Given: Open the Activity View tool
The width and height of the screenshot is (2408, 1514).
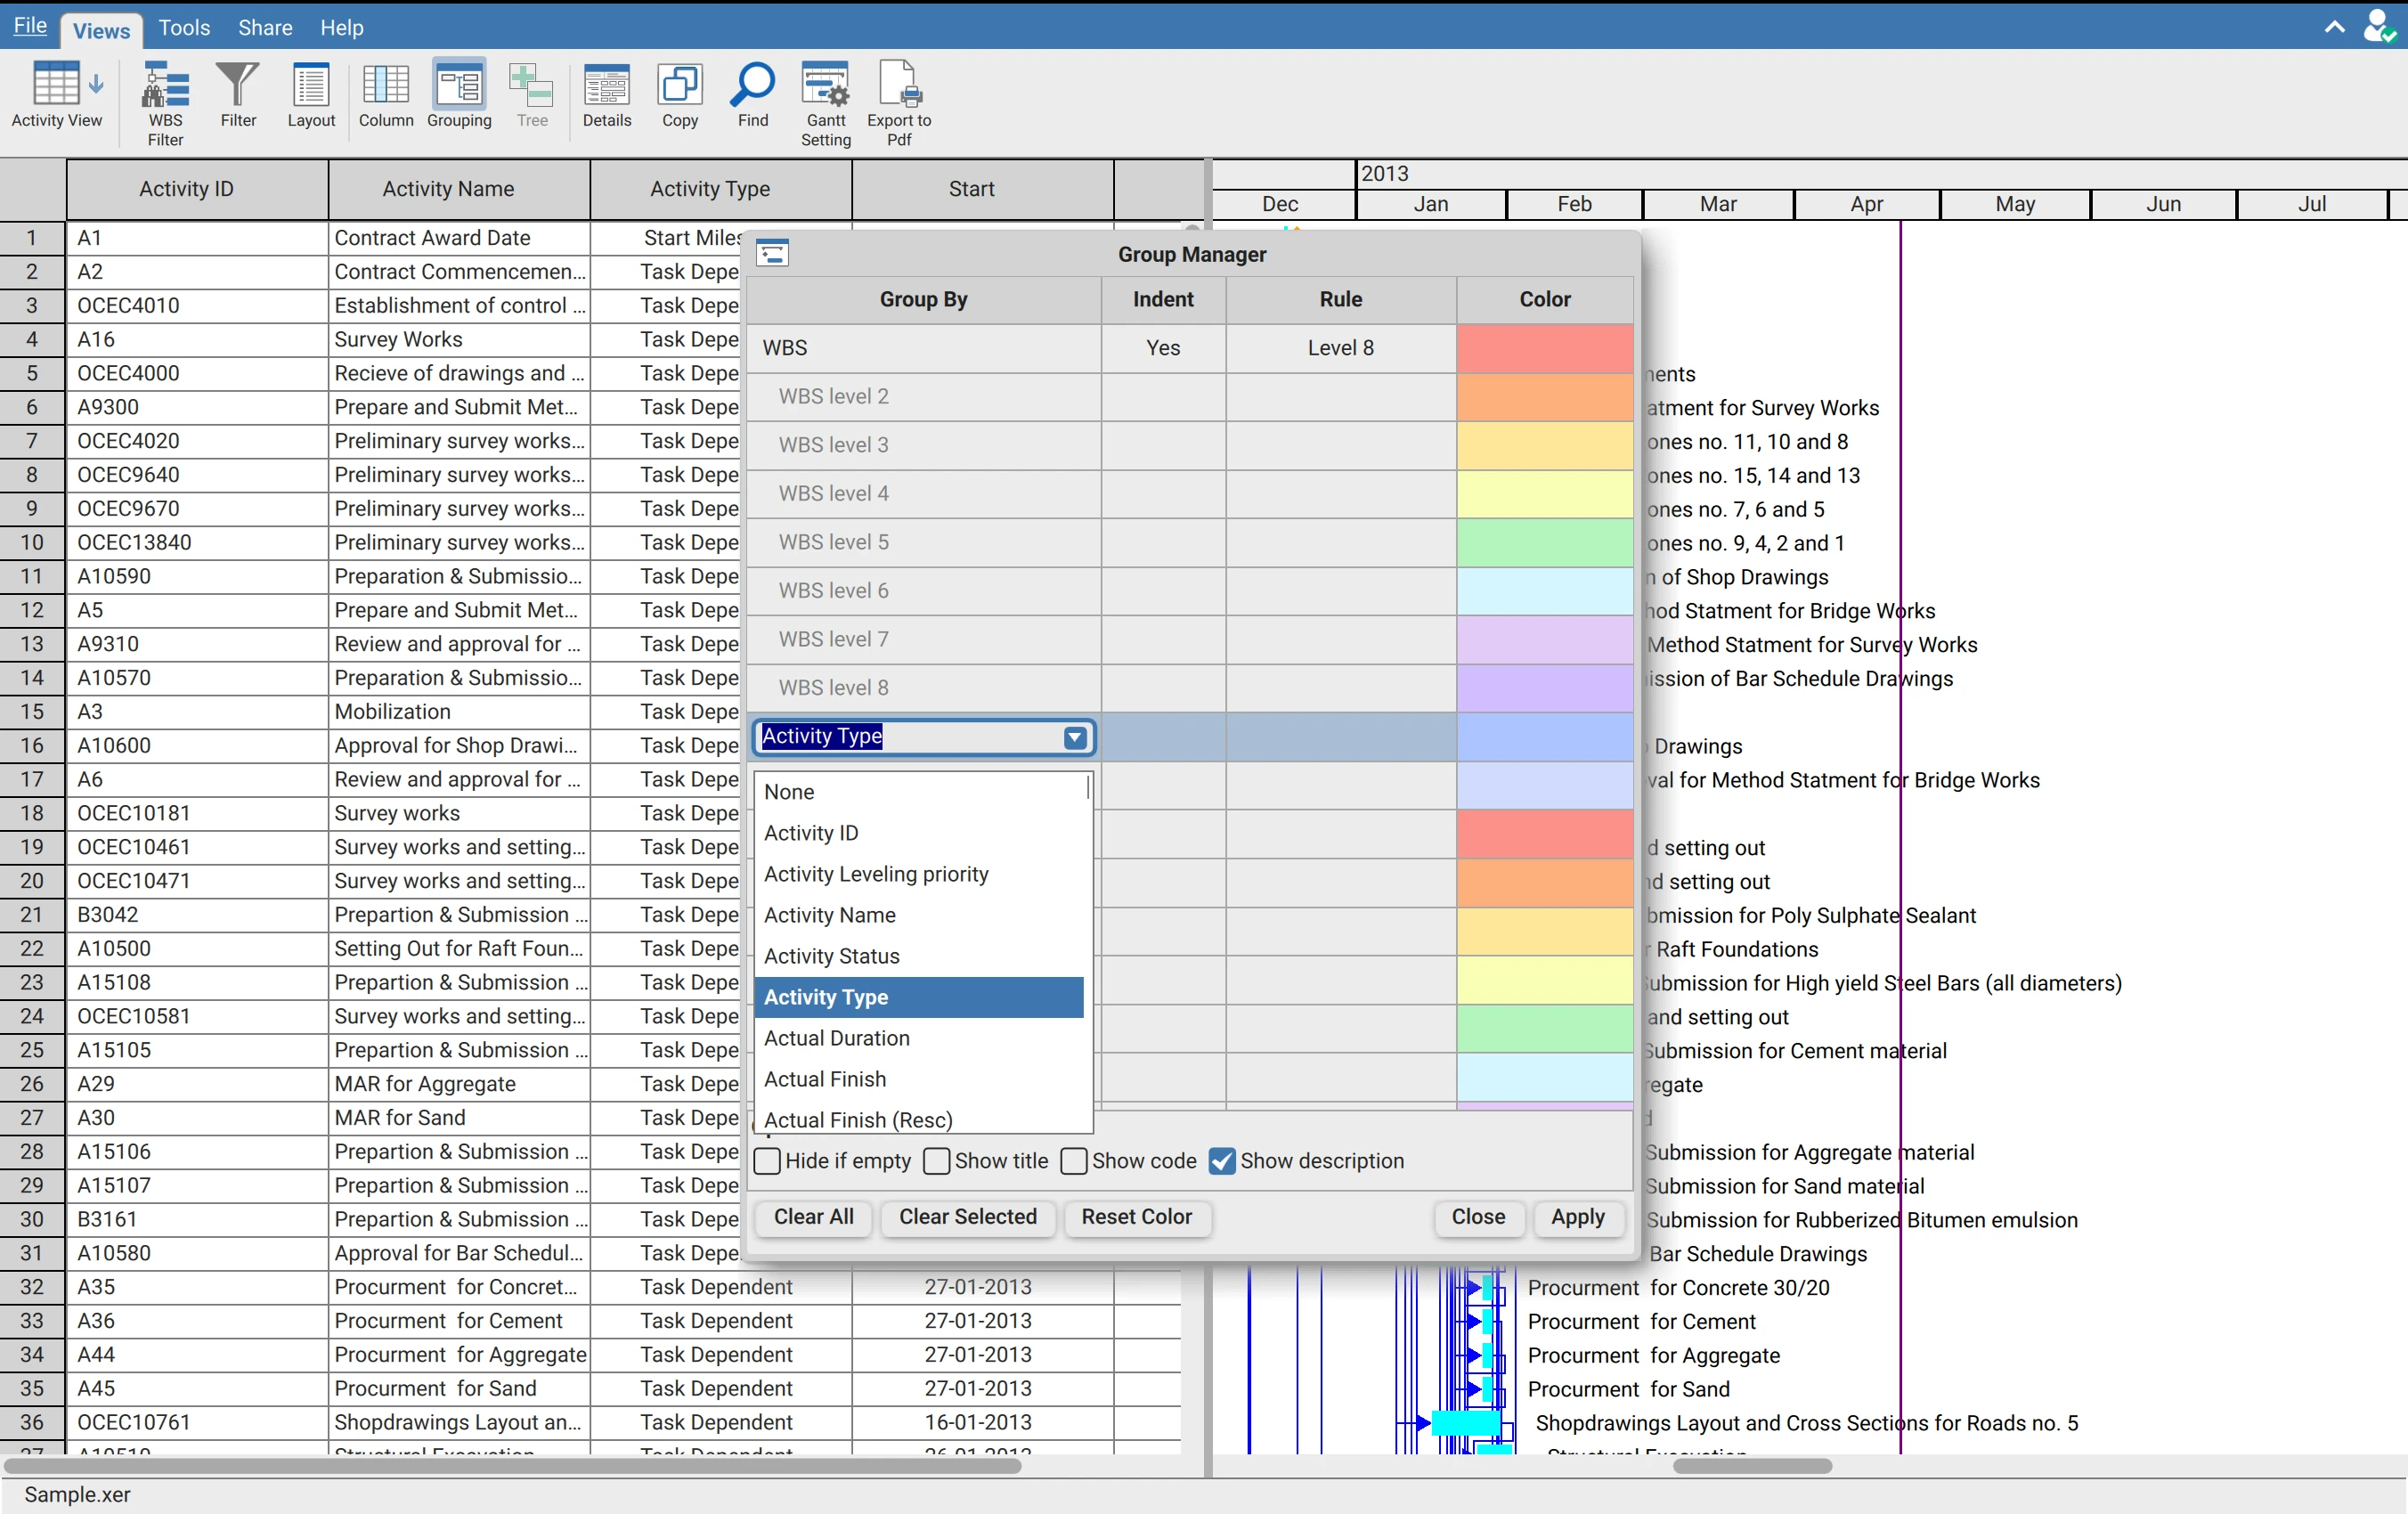Looking at the screenshot, I should tap(57, 96).
